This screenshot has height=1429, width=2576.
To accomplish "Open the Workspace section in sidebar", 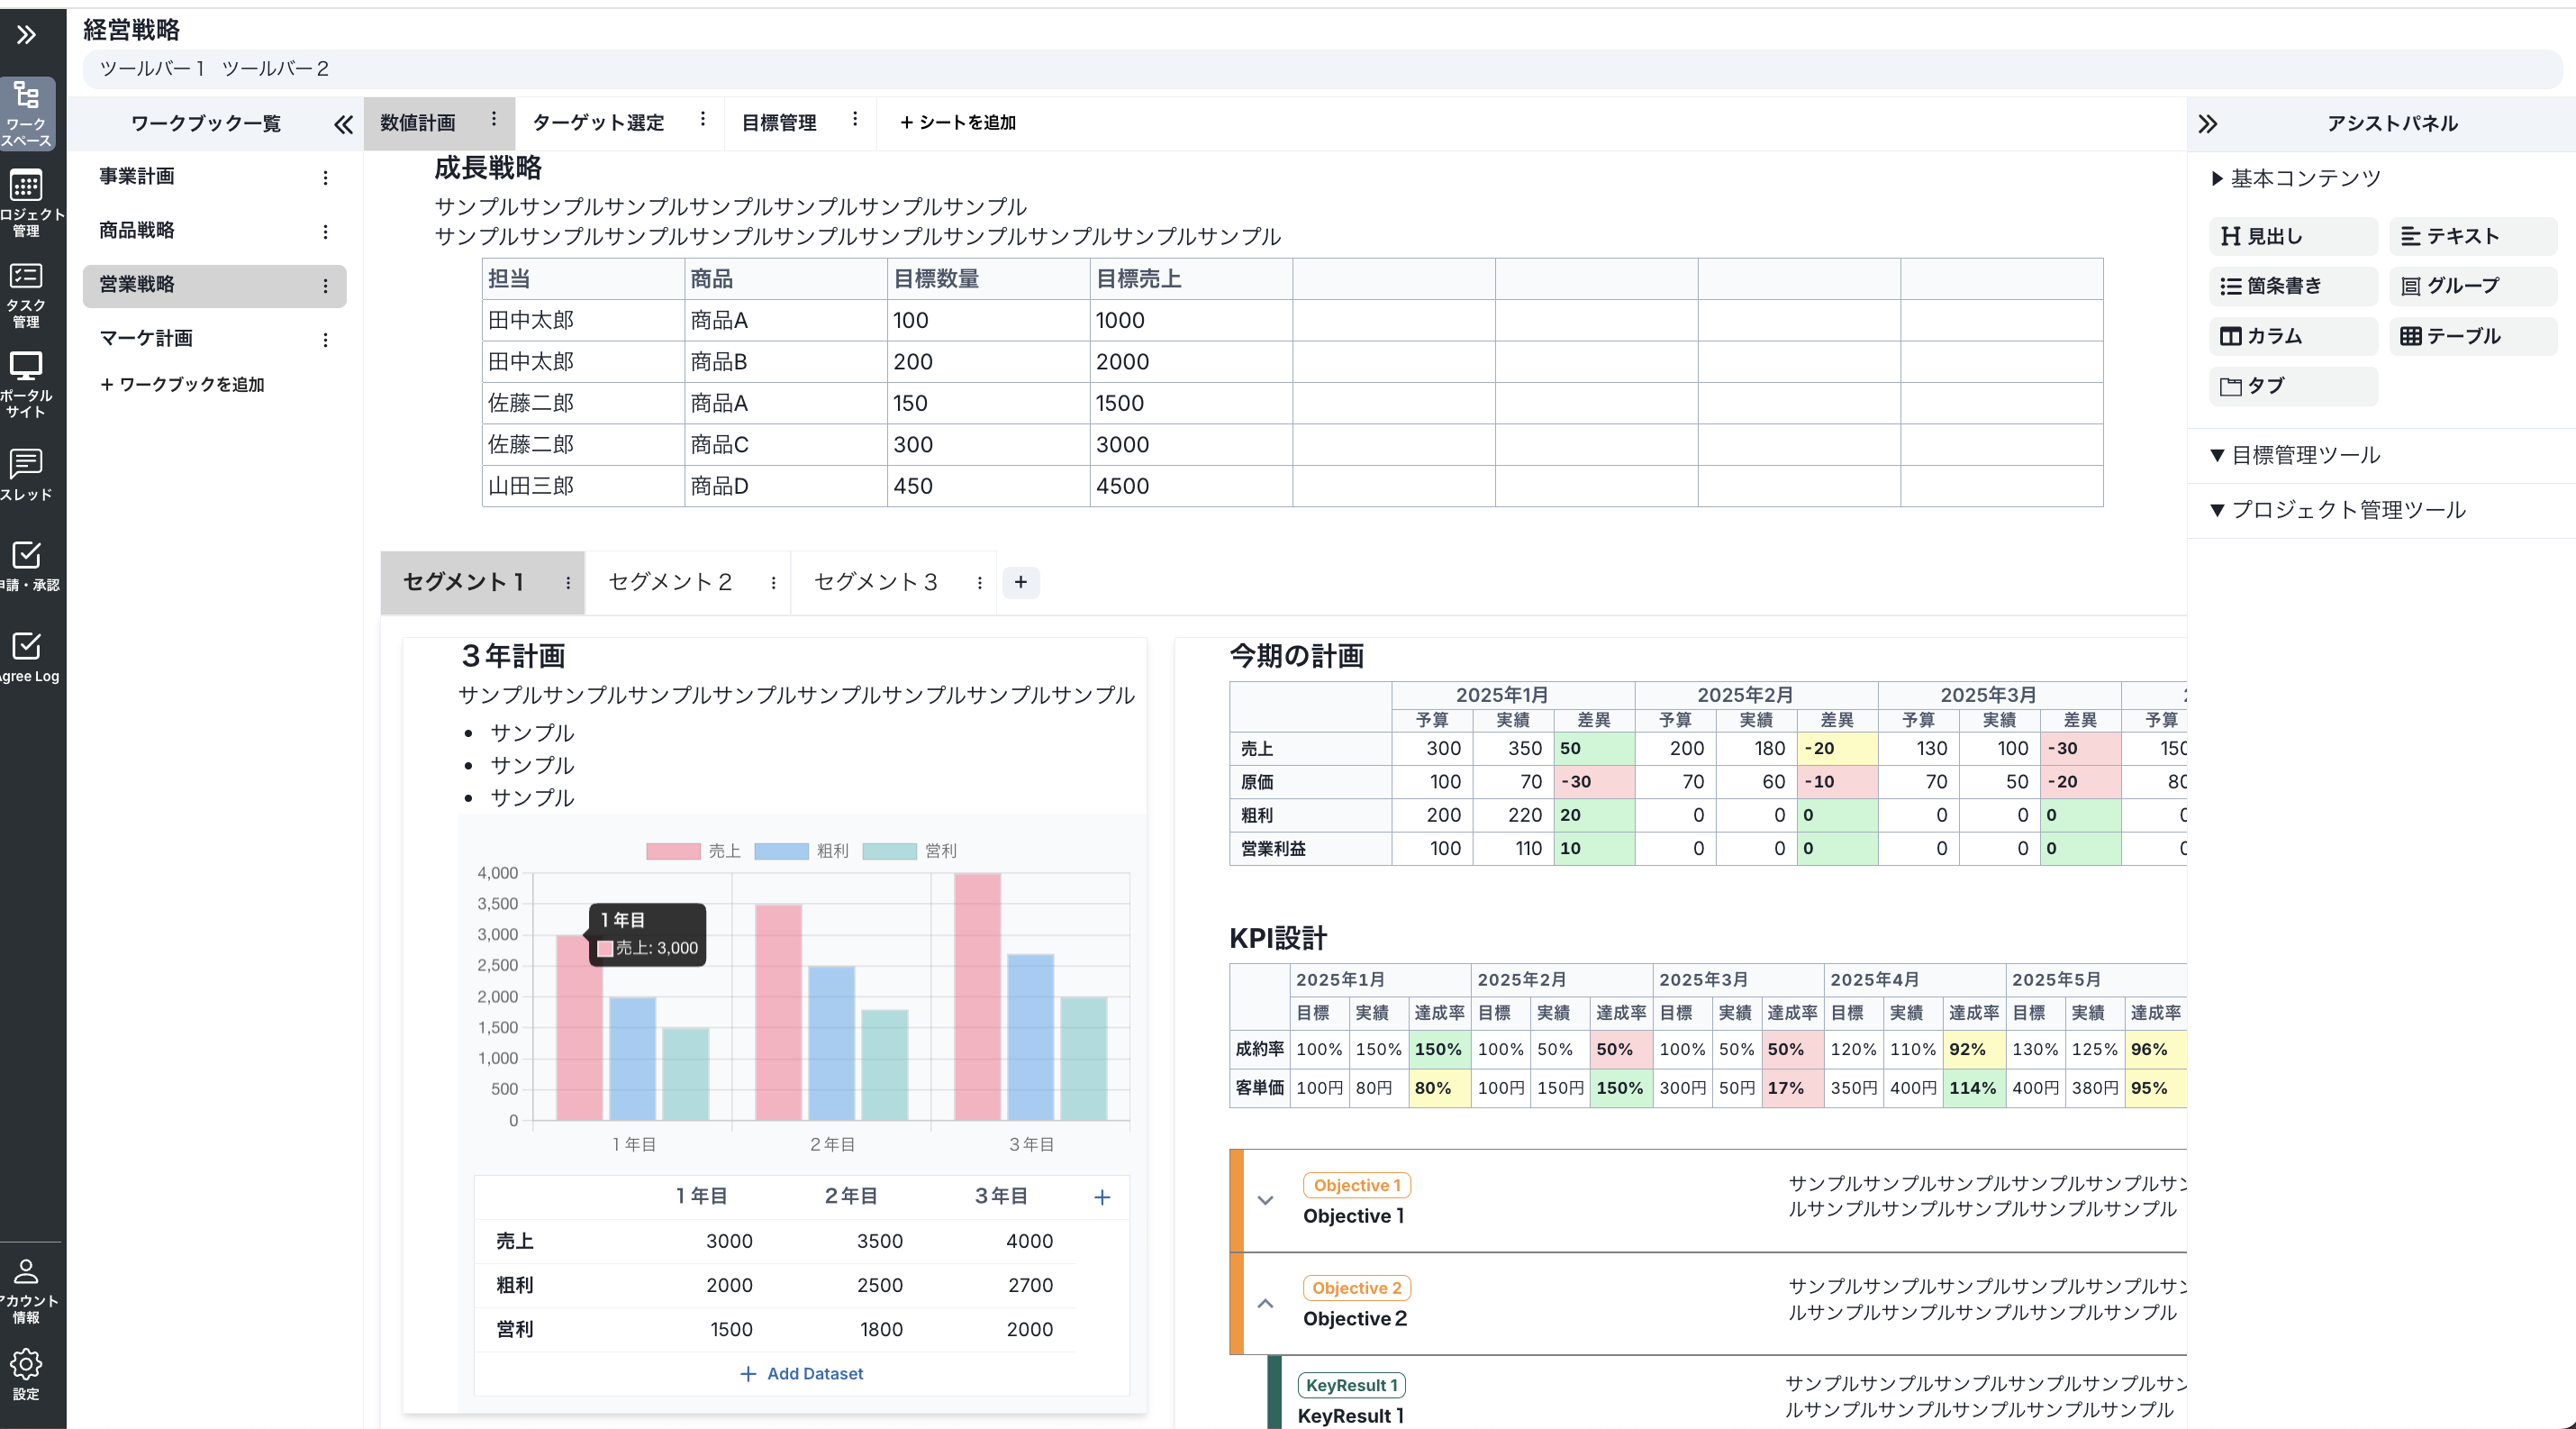I will pos(27,113).
